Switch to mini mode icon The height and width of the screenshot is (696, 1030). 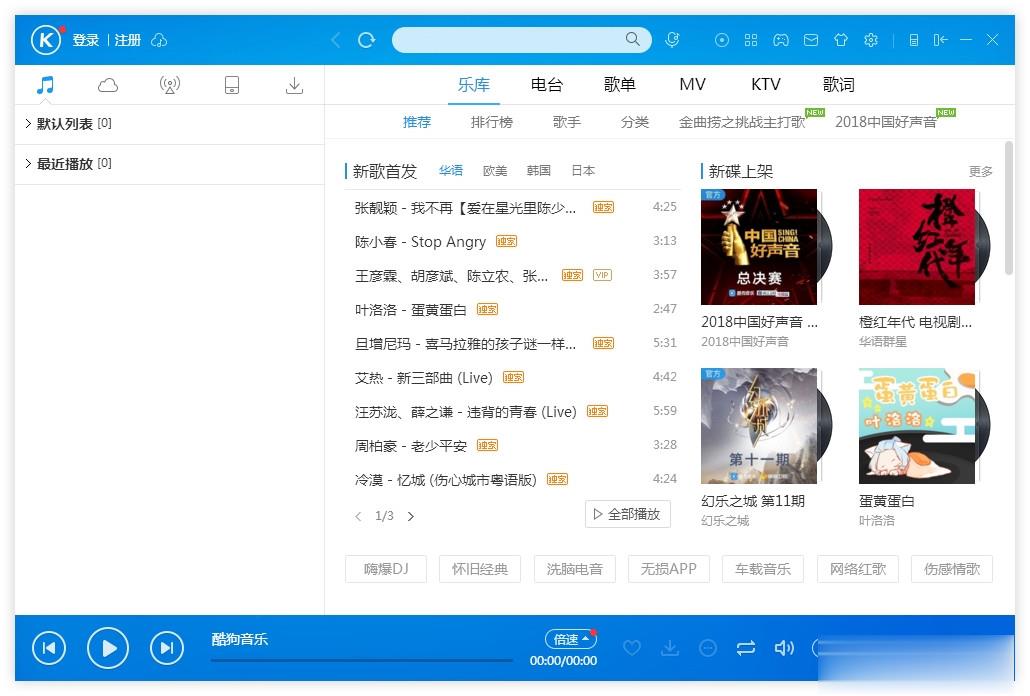[x=941, y=41]
